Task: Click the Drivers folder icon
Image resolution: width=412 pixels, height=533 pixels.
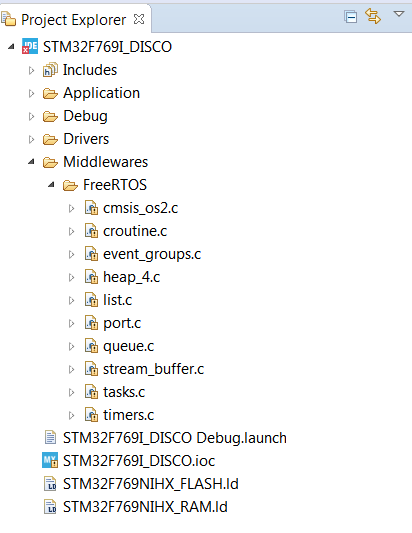Action: (50, 139)
